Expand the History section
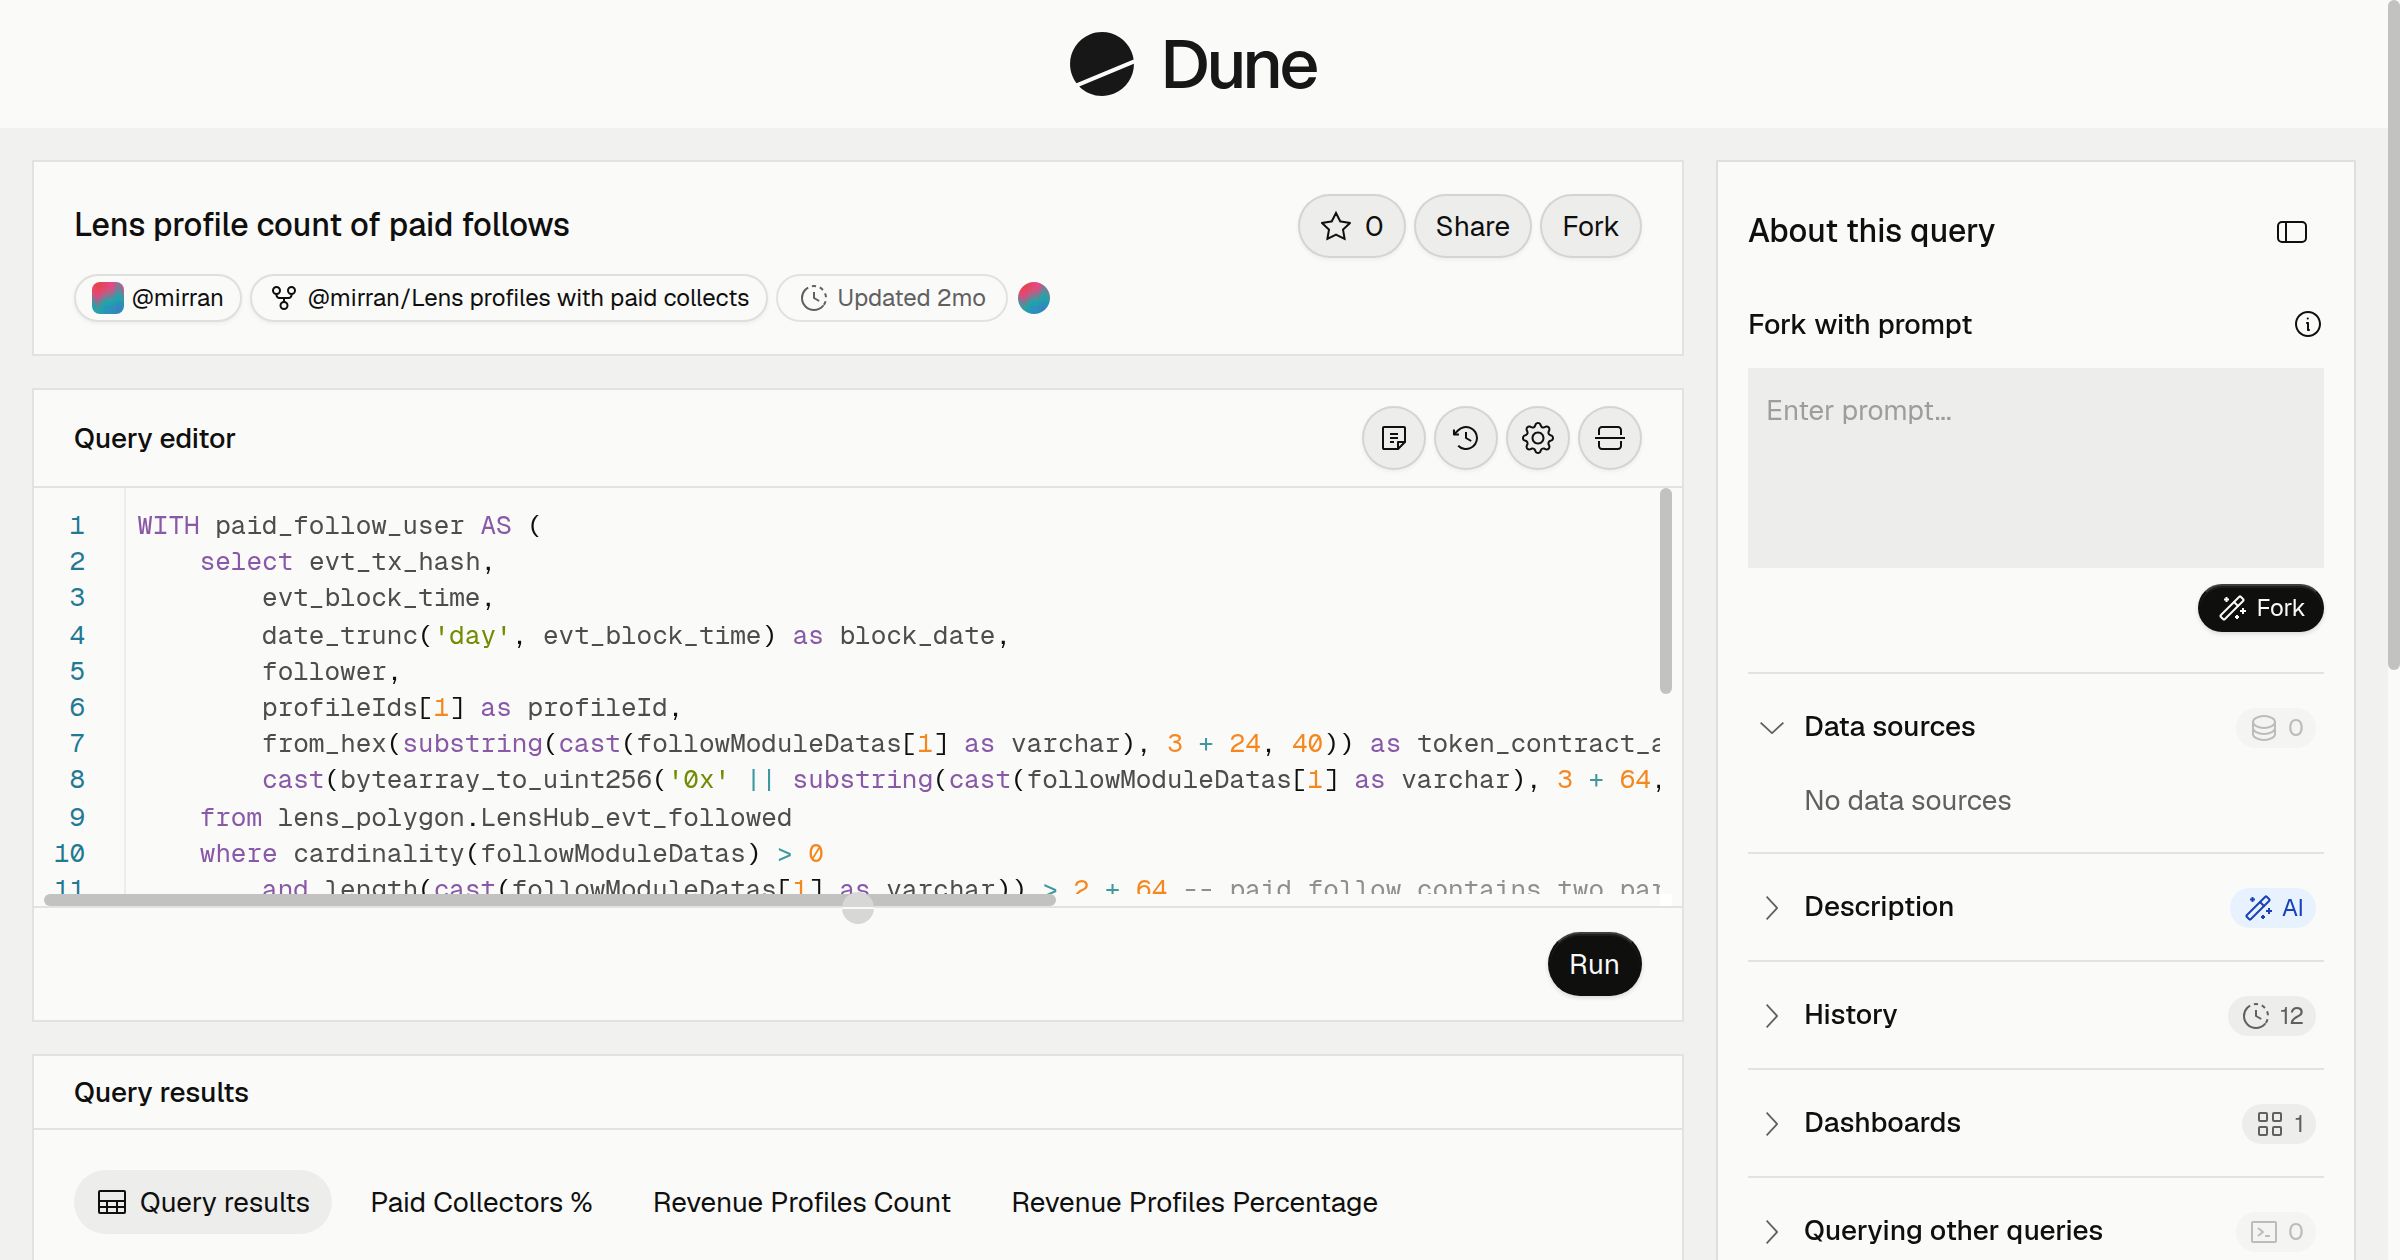Viewport: 2400px width, 1260px height. point(1772,1015)
